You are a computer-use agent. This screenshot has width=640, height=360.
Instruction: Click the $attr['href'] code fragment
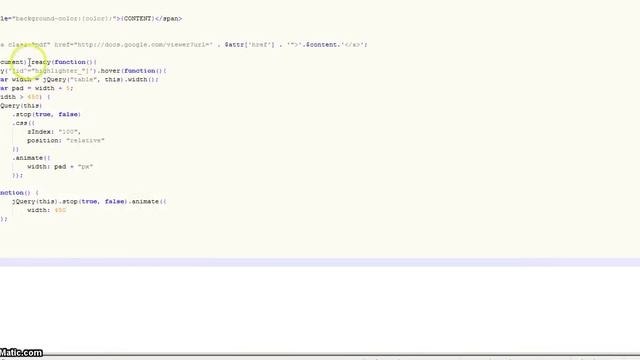point(249,44)
